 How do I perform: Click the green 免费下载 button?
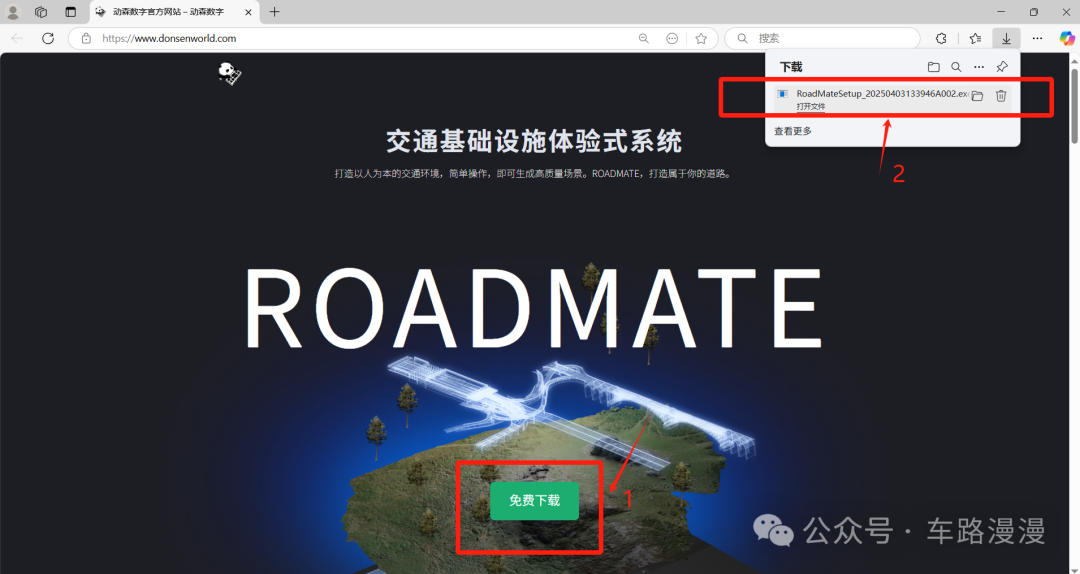coord(534,501)
